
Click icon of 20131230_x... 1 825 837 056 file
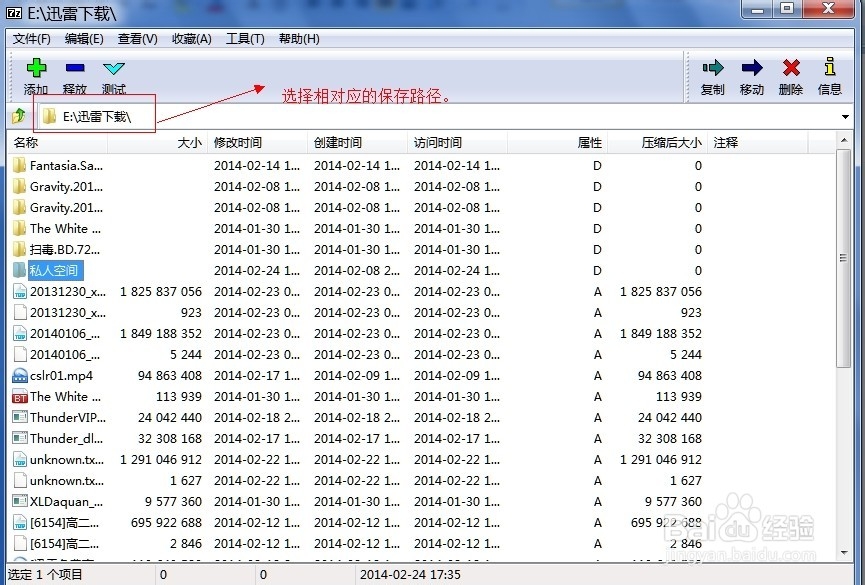(x=20, y=291)
